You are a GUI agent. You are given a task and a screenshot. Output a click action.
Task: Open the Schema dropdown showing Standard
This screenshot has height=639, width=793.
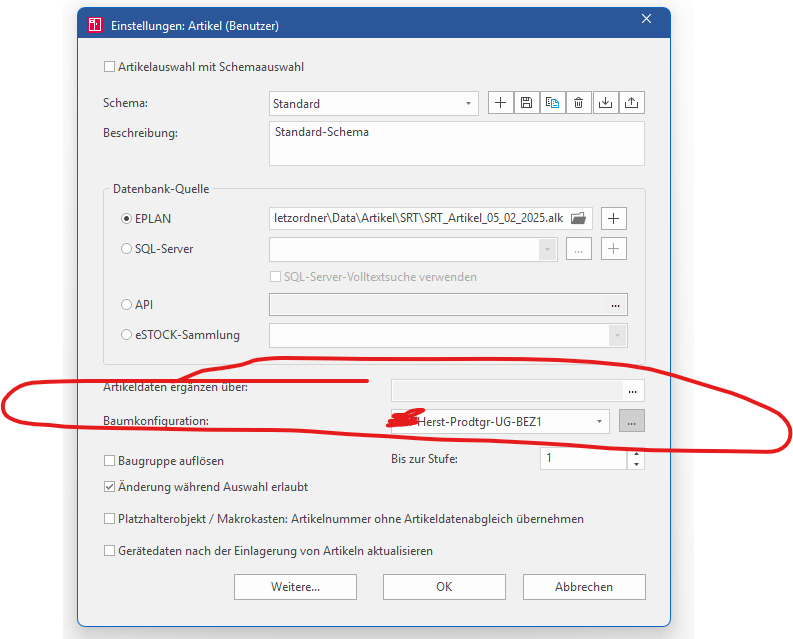tap(374, 104)
